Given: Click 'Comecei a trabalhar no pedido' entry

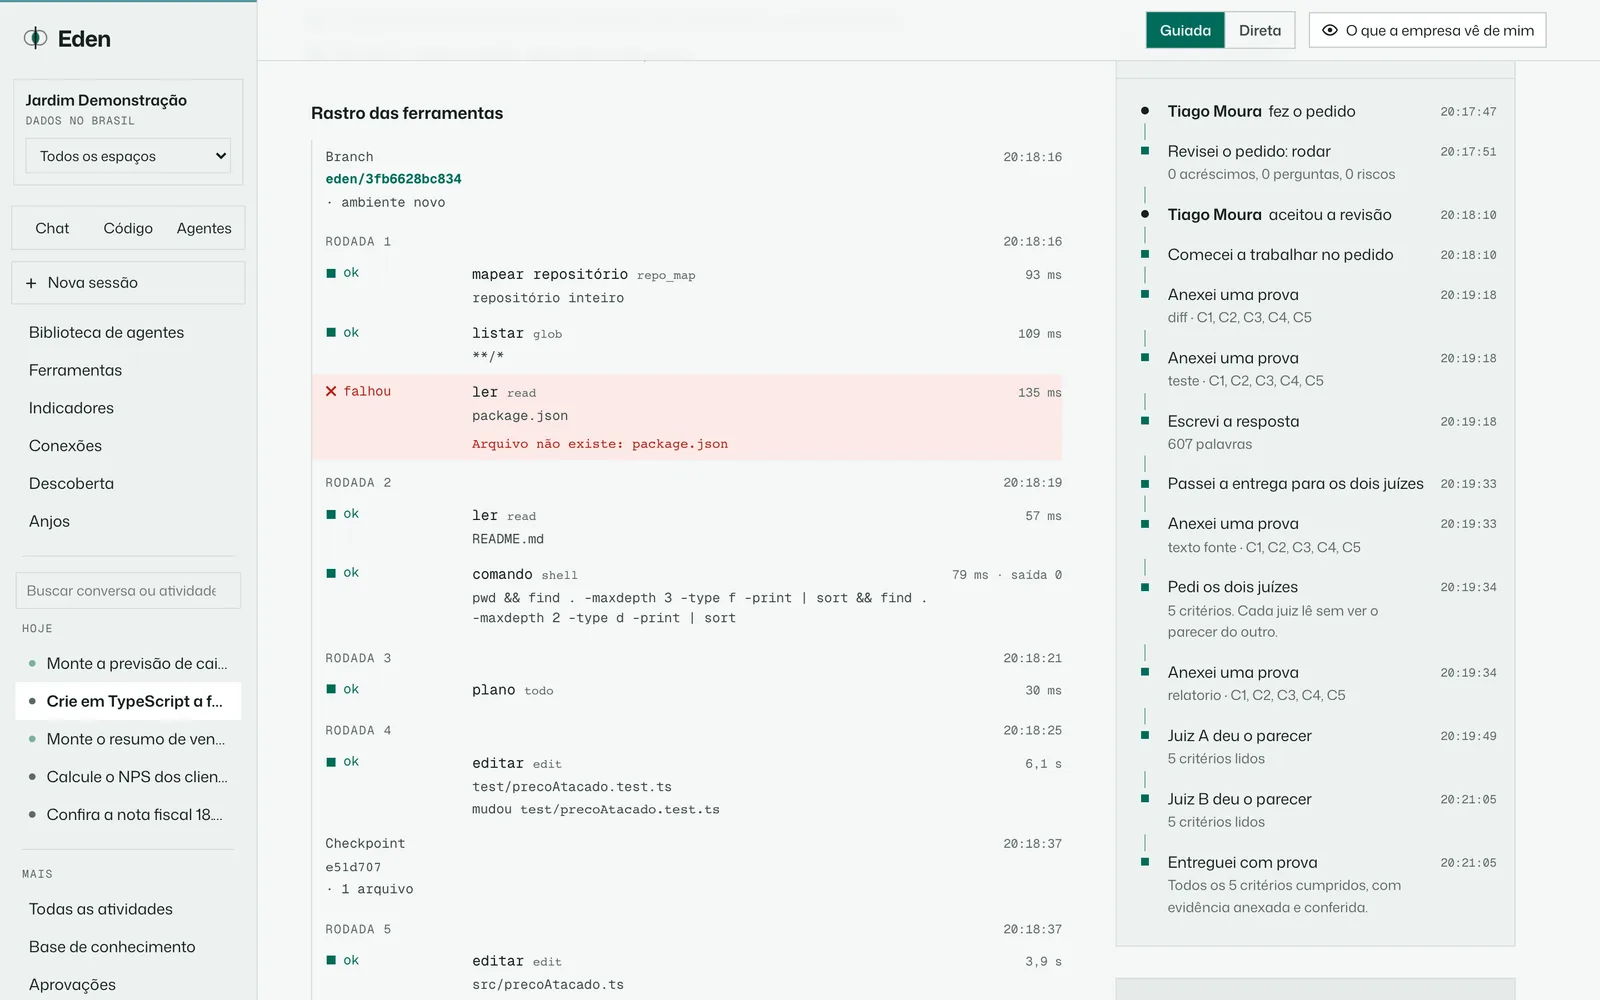Looking at the screenshot, I should [x=1280, y=255].
